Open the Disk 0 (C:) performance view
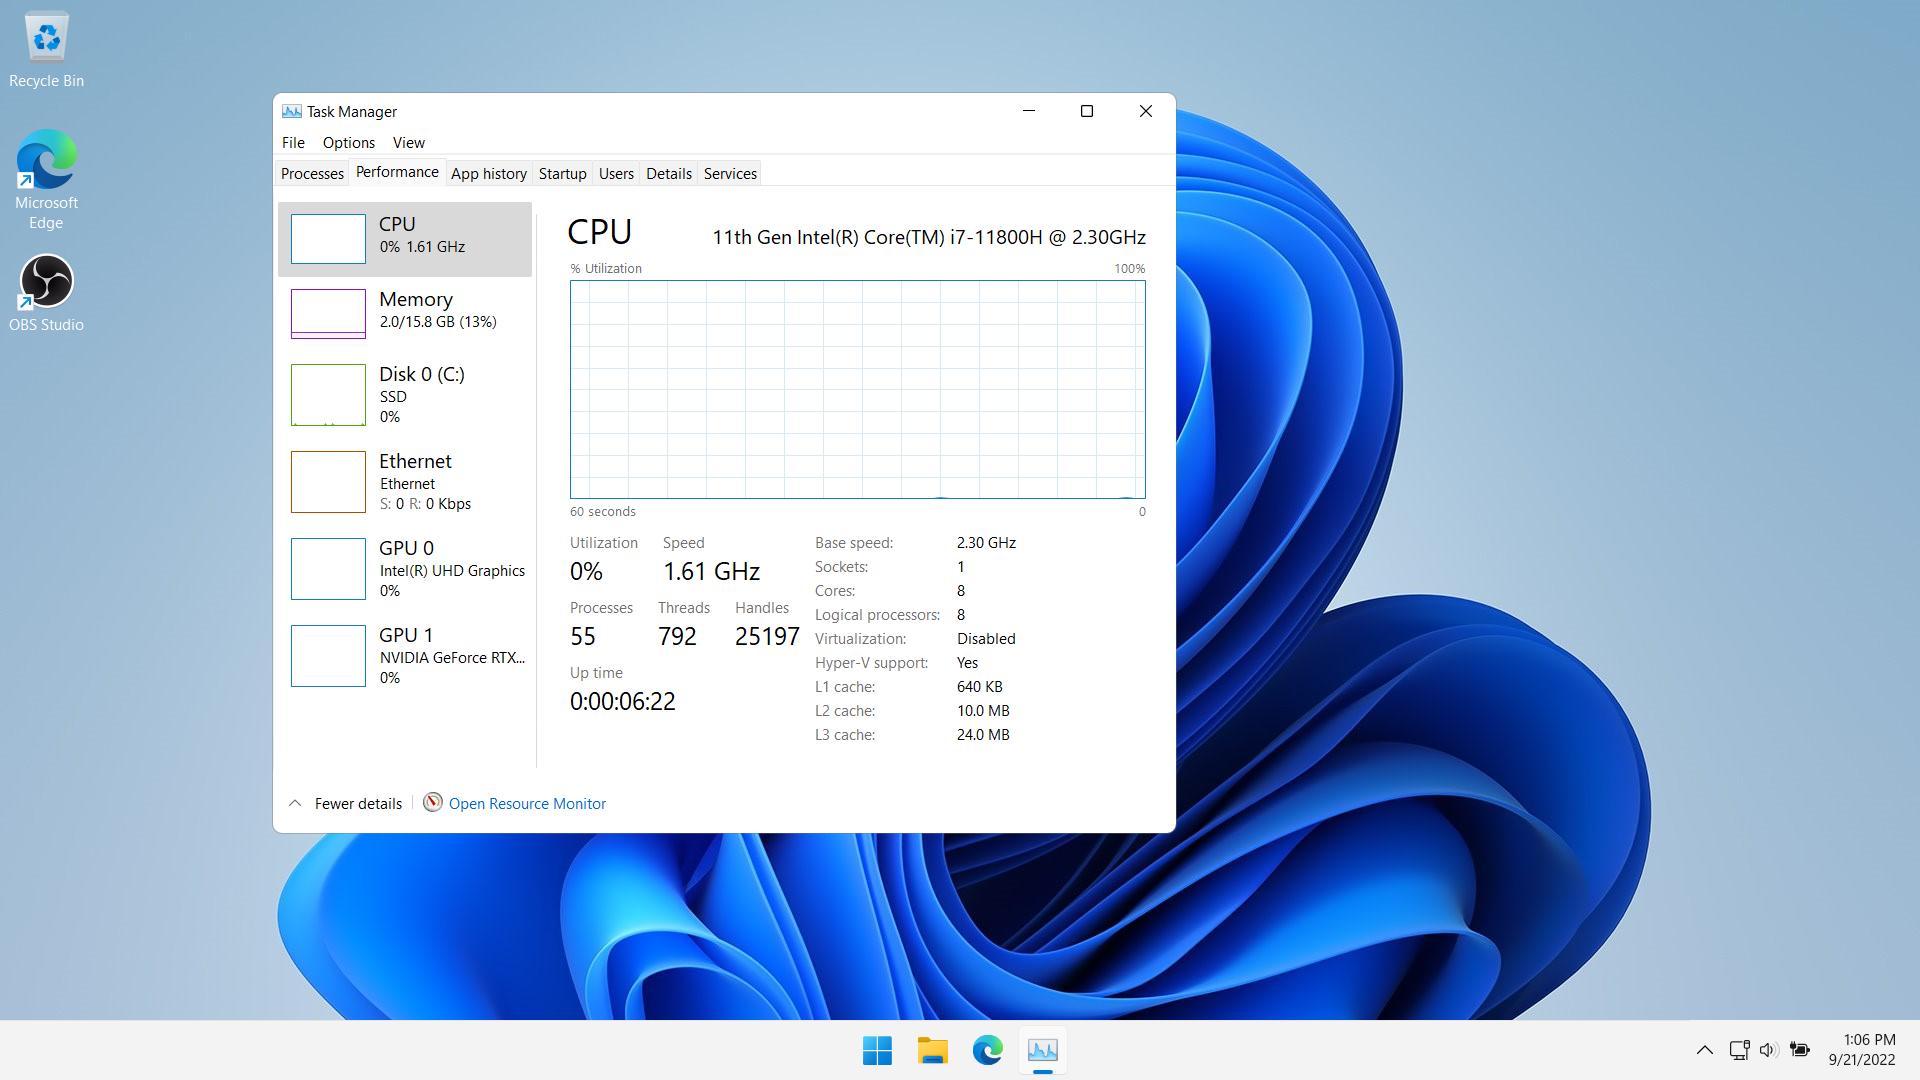The image size is (1920, 1080). (421, 375)
